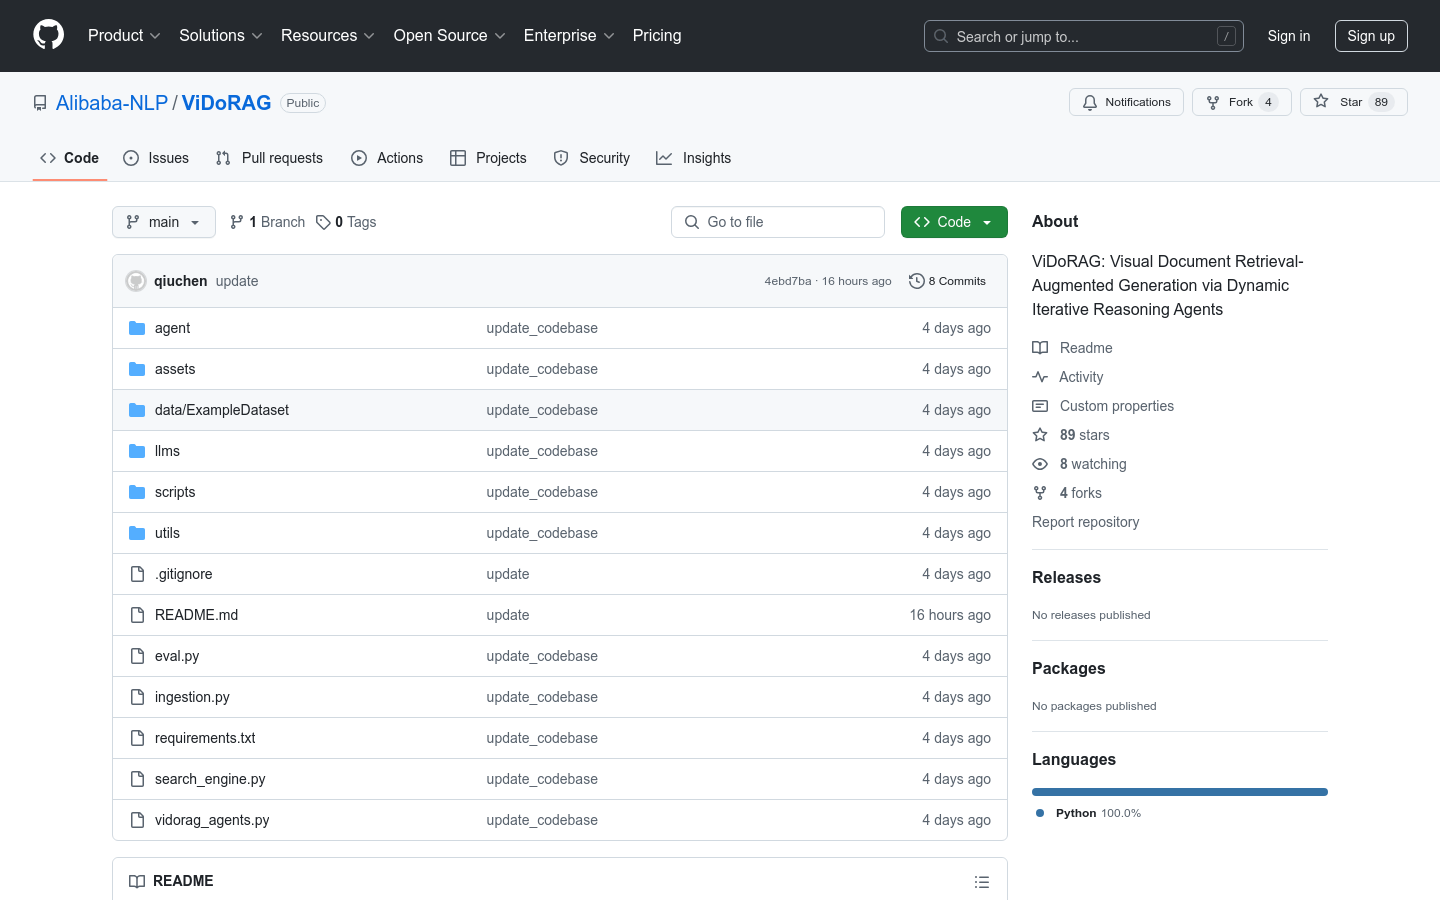The image size is (1440, 900).
Task: Click the GitHub logo icon
Action: pos(48,35)
